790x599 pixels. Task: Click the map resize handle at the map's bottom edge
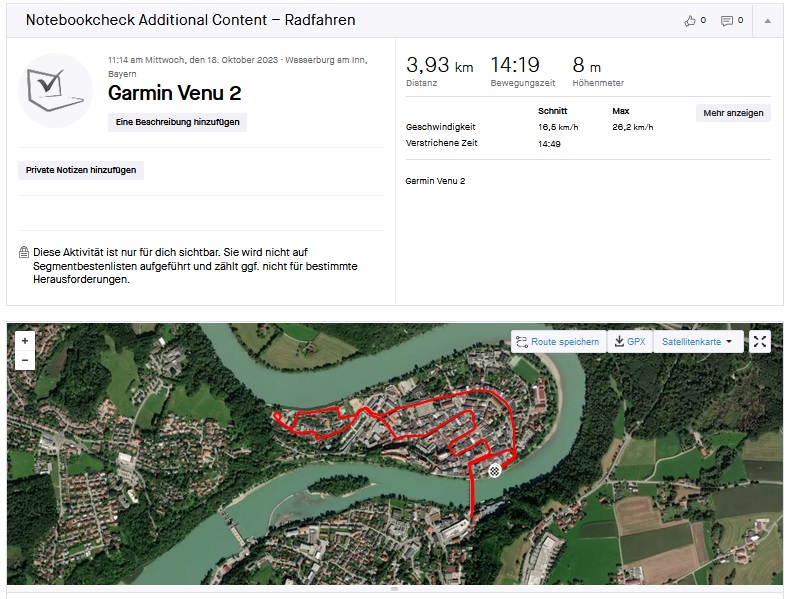point(394,588)
